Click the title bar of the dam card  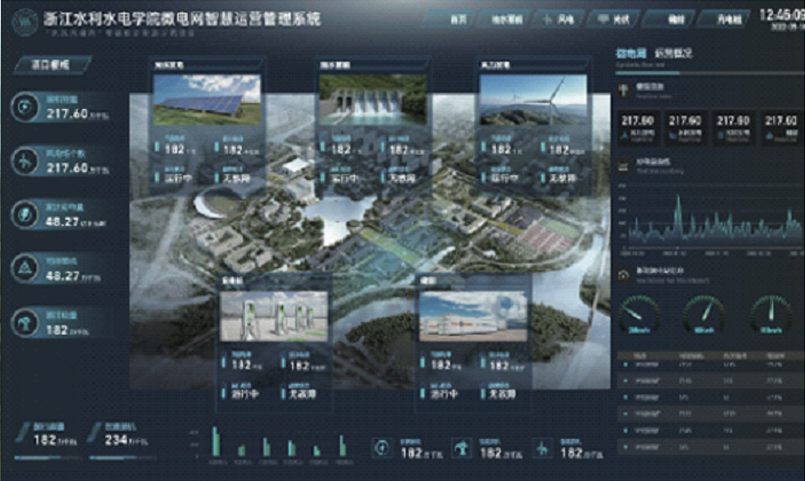coord(373,65)
